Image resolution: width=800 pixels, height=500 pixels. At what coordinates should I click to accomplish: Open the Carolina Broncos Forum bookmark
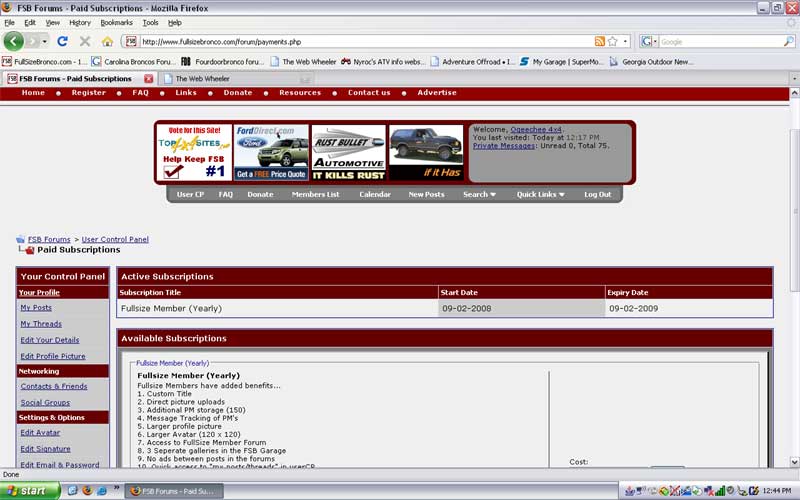pyautogui.click(x=134, y=61)
